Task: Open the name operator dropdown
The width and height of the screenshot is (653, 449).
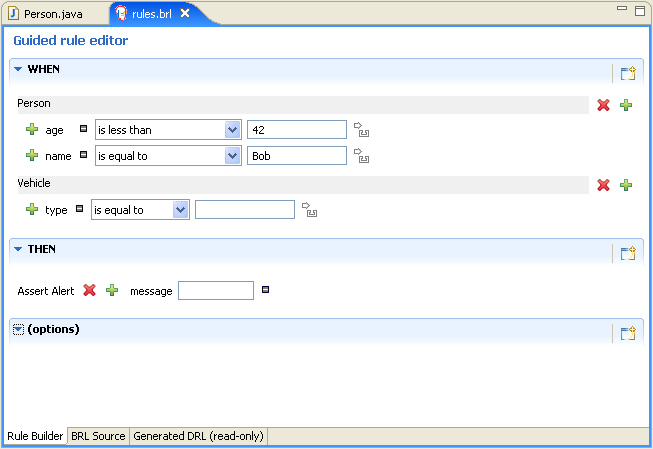Action: 233,155
